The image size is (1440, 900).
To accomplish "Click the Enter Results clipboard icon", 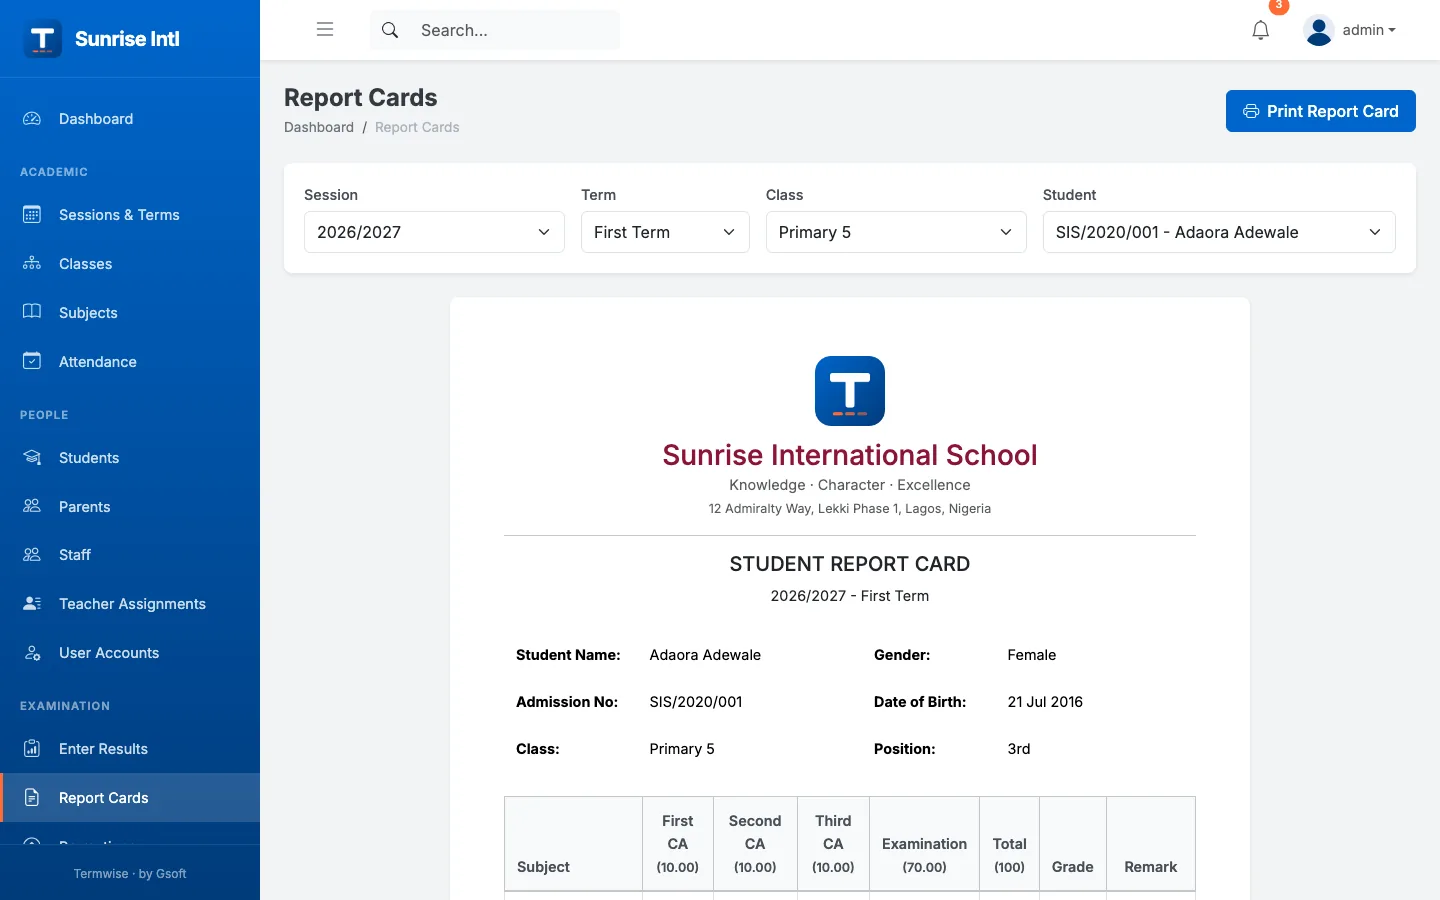I will tap(32, 748).
